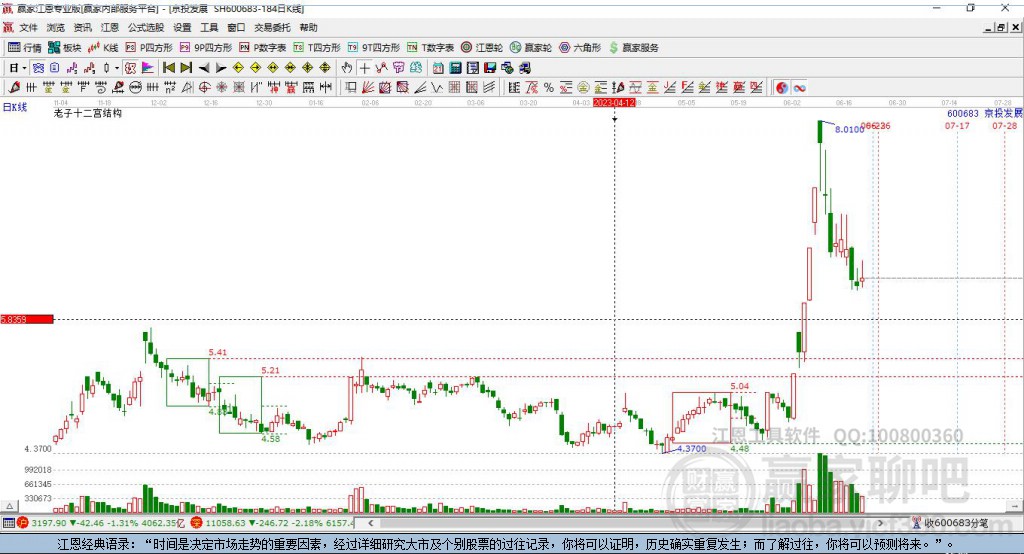This screenshot has width=1024, height=554.
Task: Click the 赢家服务 button
Action: (x=633, y=48)
